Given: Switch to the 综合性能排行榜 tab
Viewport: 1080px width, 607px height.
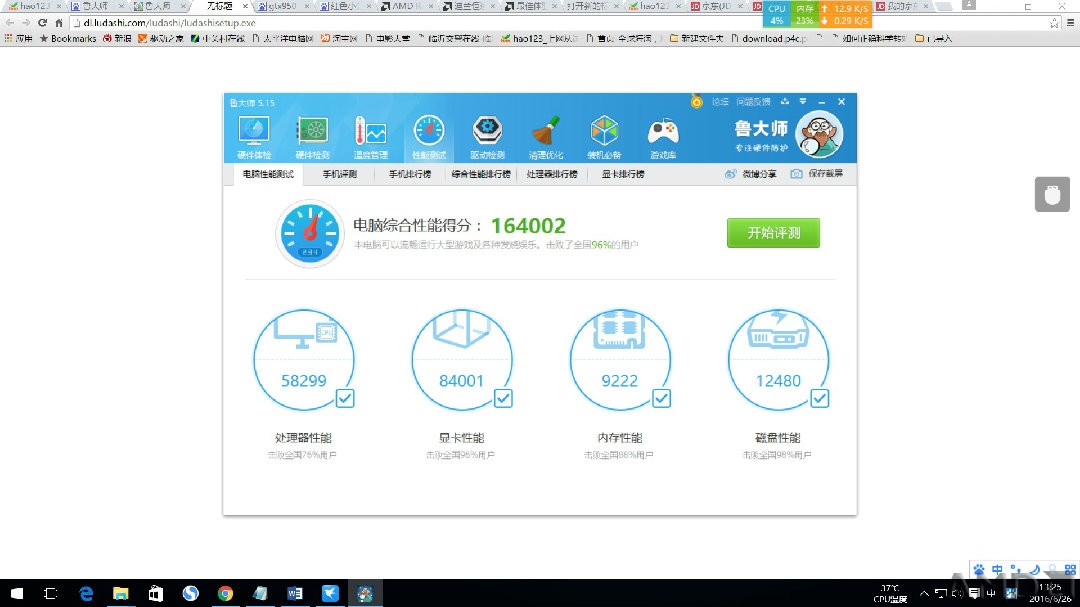Looking at the screenshot, I should pos(481,174).
